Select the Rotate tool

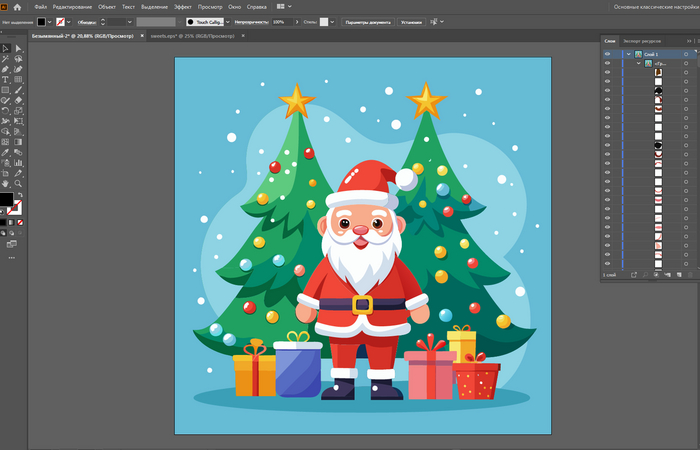[5, 111]
